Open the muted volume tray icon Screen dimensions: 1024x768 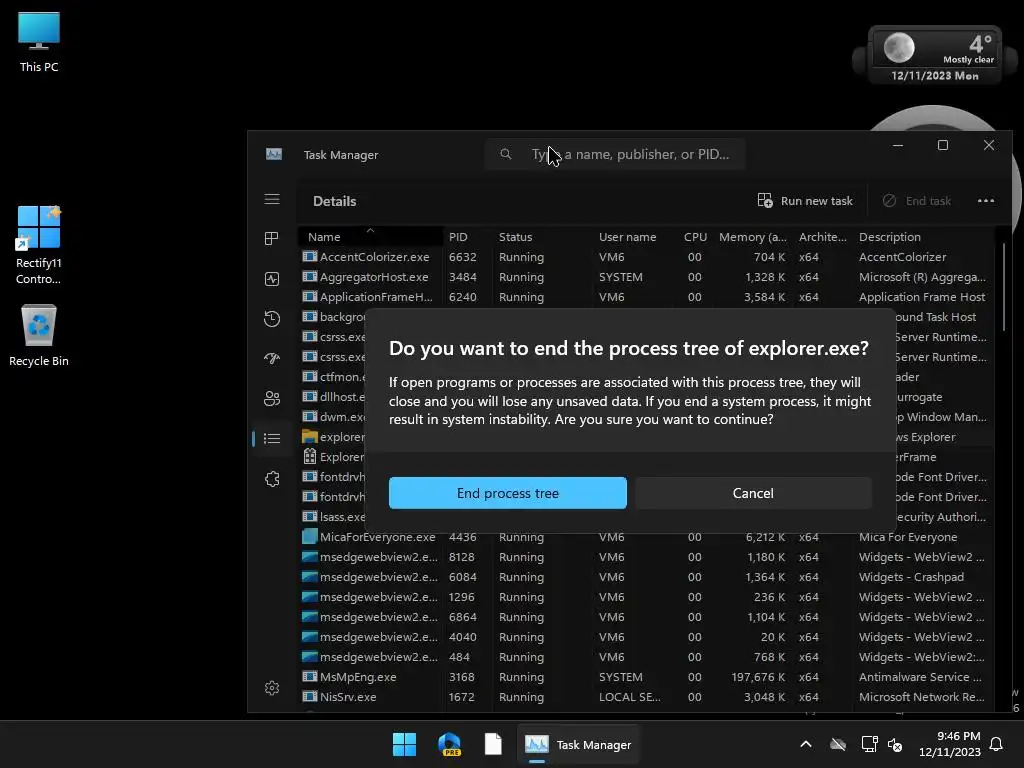895,744
